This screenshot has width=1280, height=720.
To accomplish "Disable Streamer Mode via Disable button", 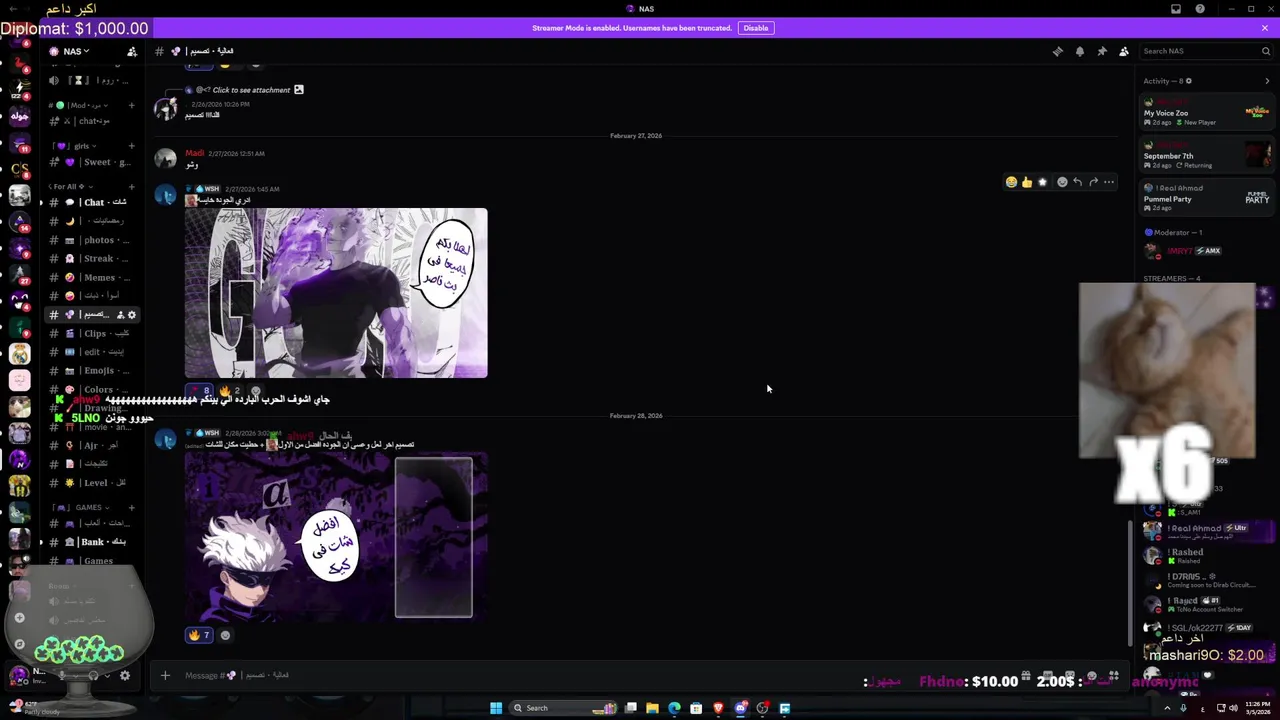I will 756,28.
